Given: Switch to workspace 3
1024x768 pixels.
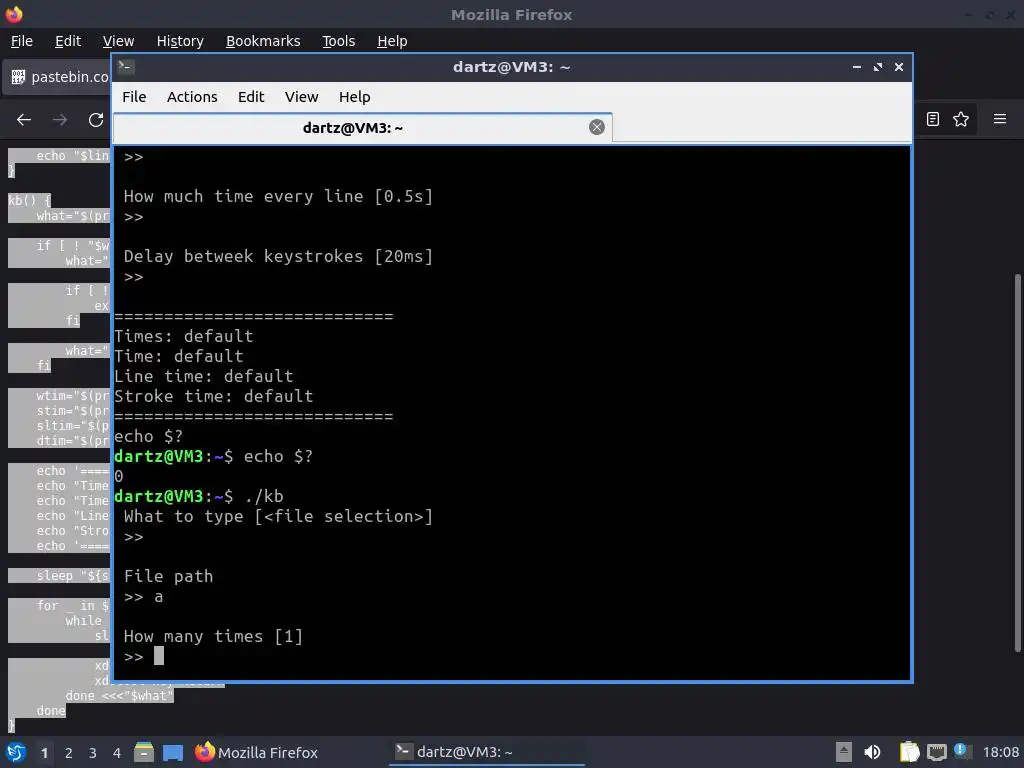Looking at the screenshot, I should (93, 753).
